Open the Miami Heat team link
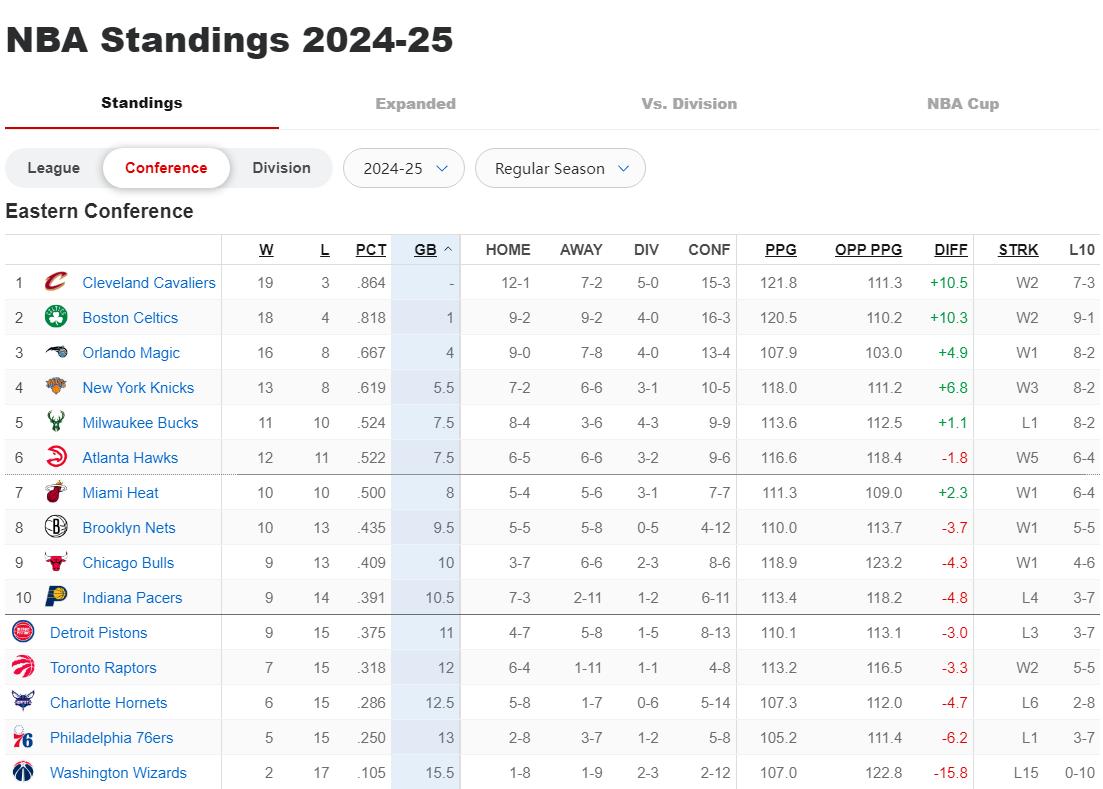This screenshot has height=789, width=1103. 120,493
